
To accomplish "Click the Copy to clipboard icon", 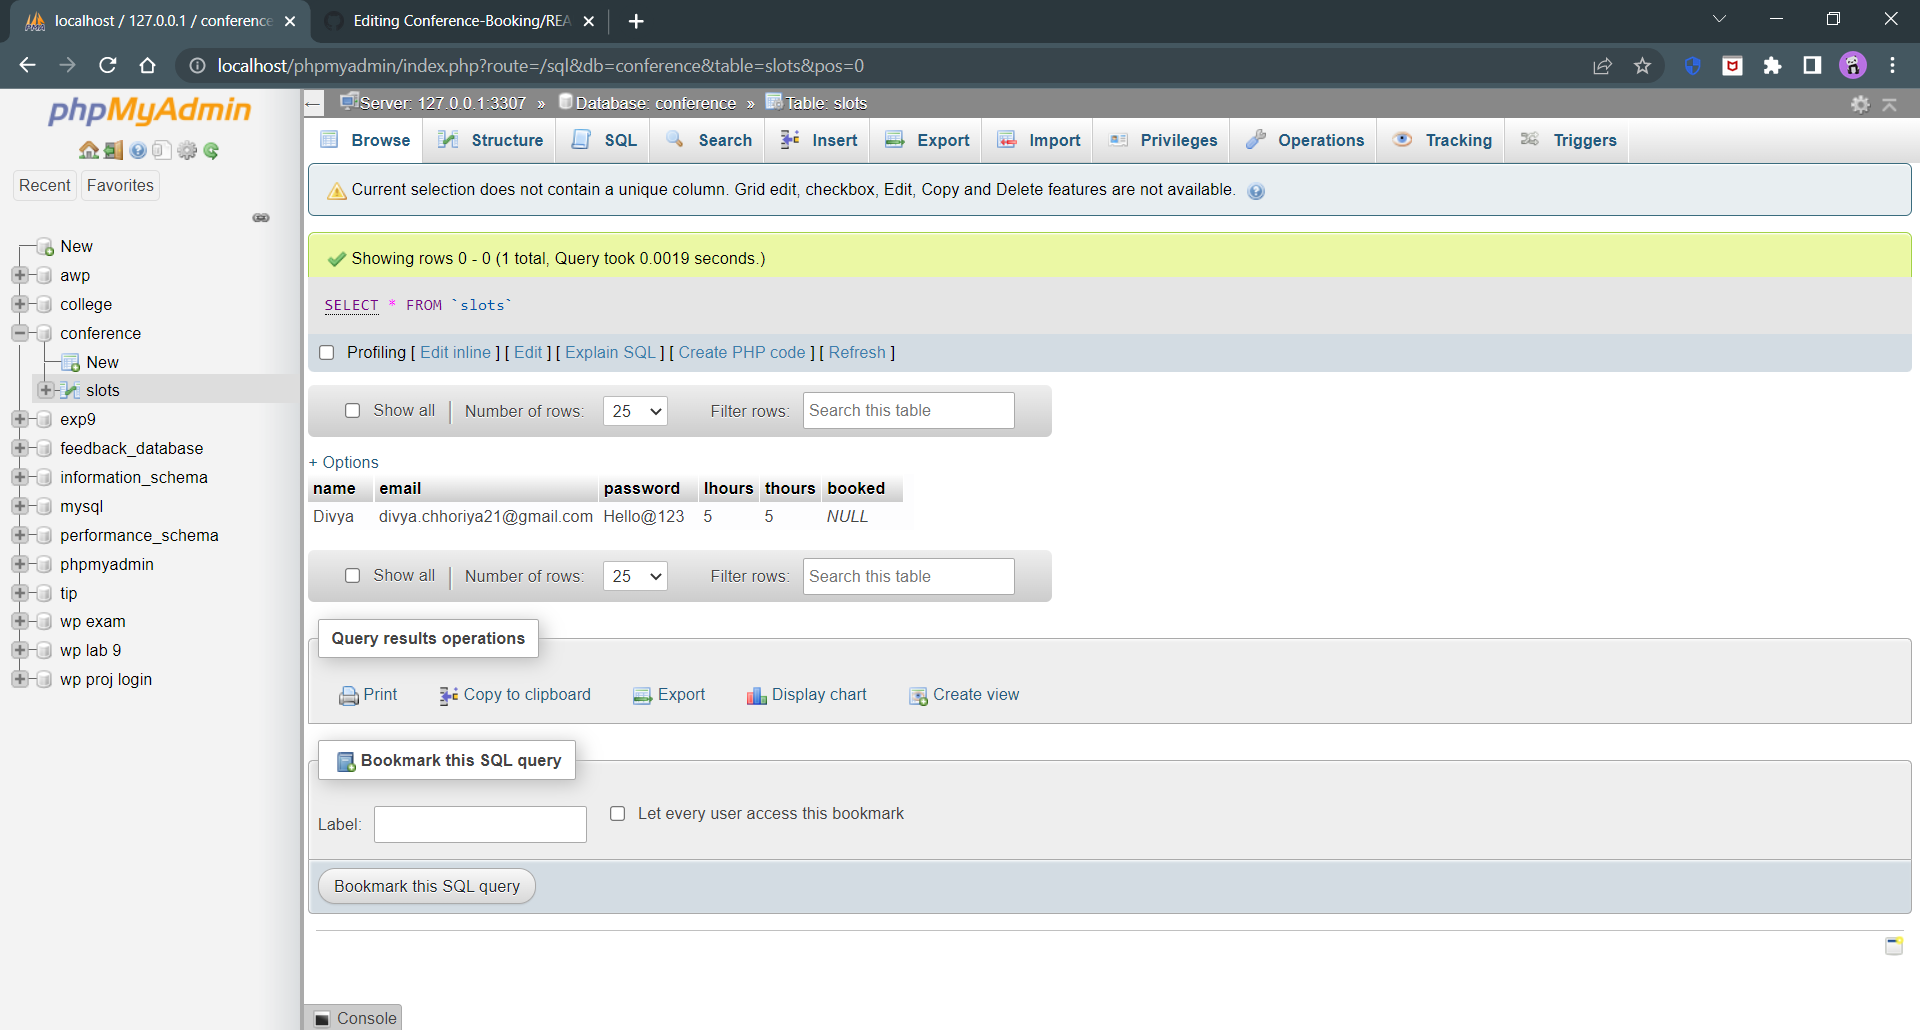I will point(449,696).
